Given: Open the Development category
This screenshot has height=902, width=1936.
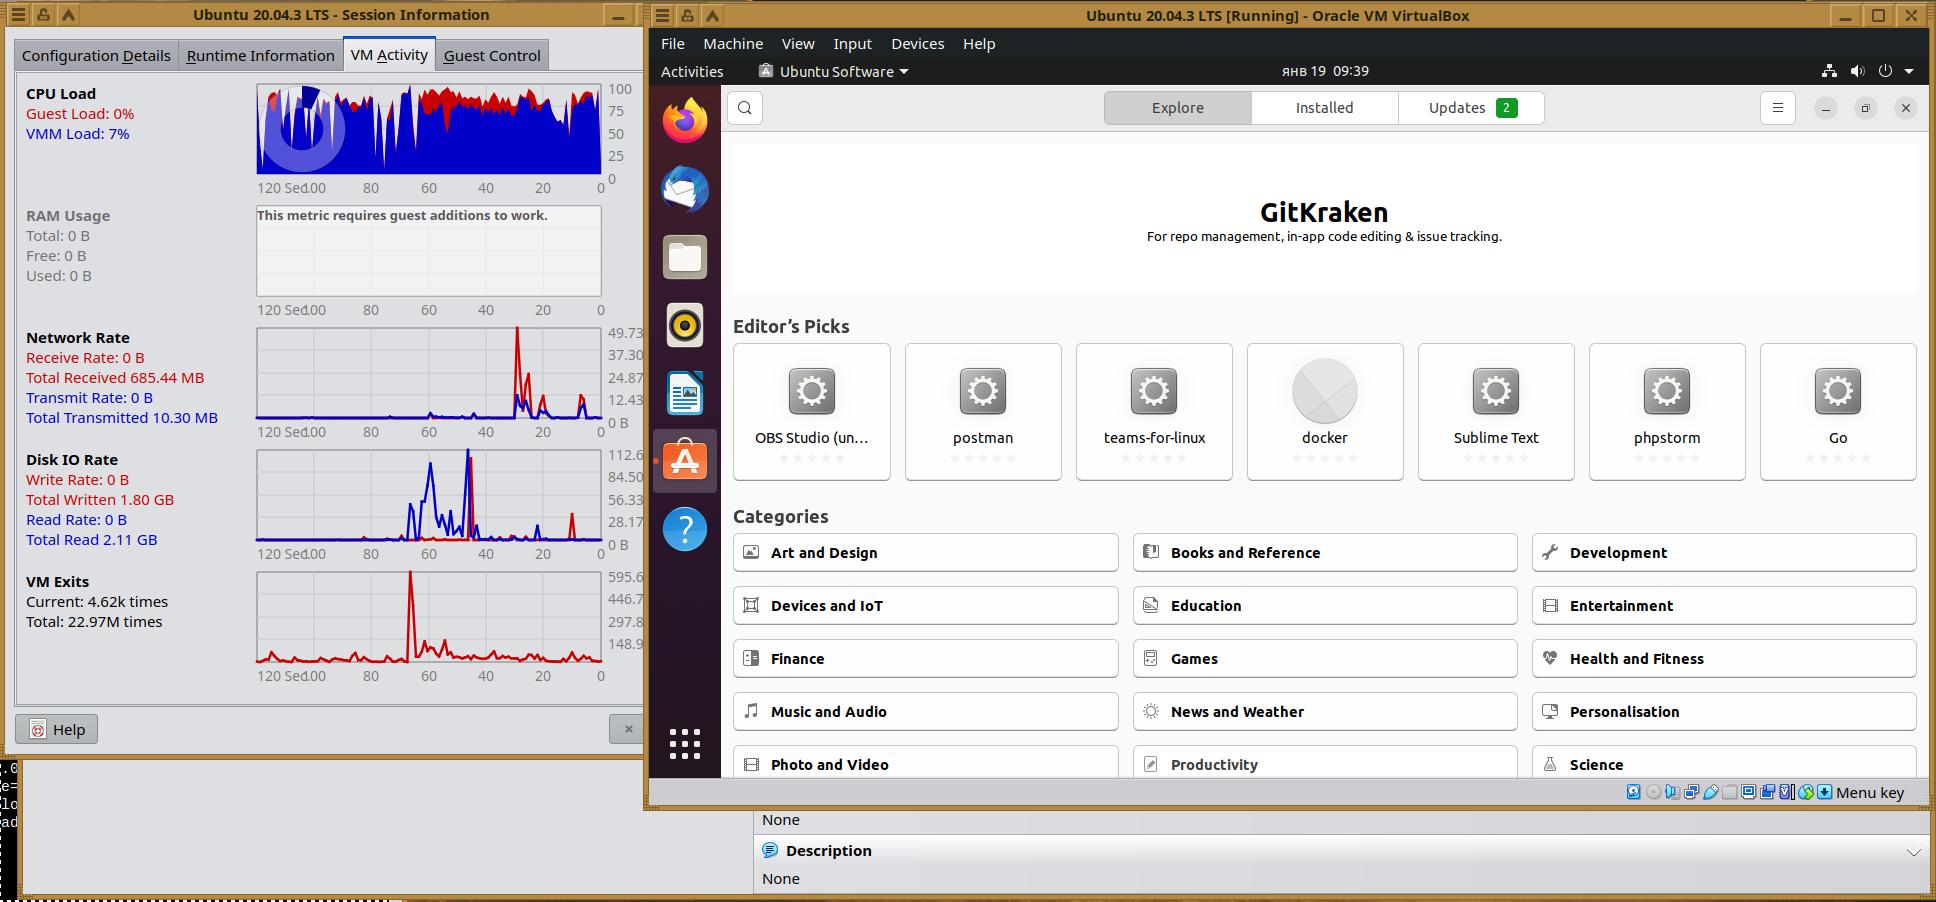Looking at the screenshot, I should (x=1724, y=552).
